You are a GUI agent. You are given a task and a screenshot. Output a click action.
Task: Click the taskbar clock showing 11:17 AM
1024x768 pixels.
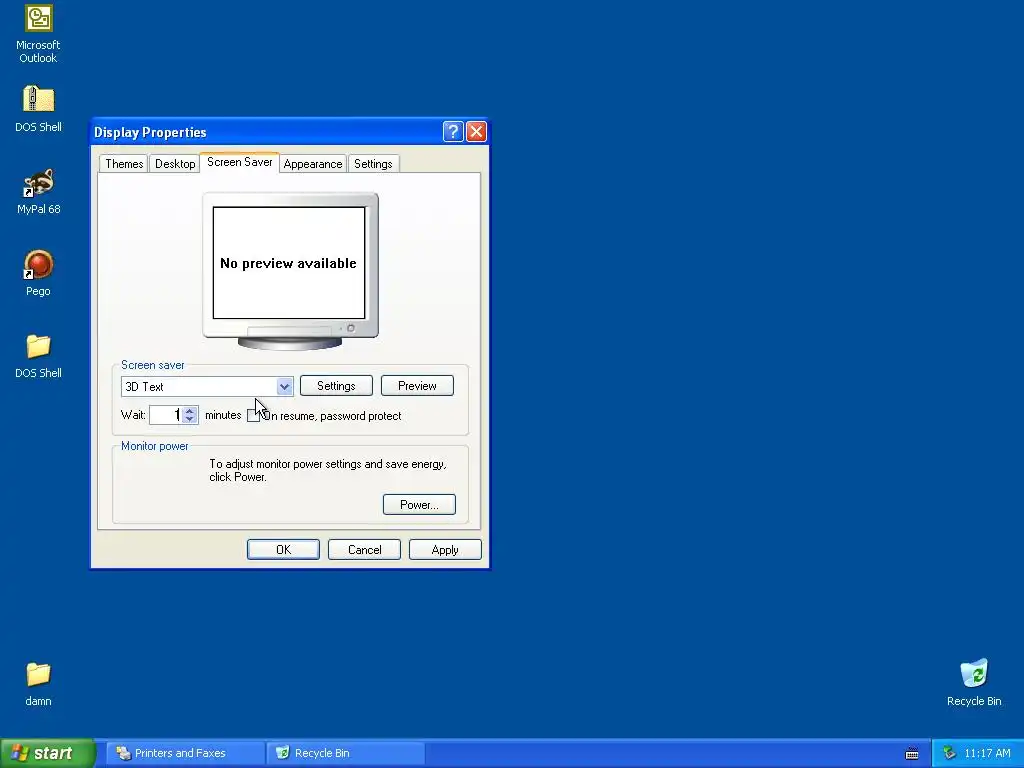click(987, 754)
